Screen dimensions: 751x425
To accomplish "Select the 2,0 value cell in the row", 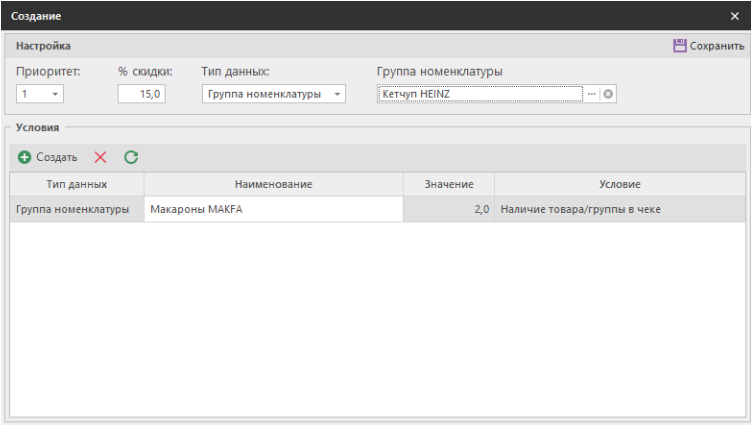I will pos(448,209).
